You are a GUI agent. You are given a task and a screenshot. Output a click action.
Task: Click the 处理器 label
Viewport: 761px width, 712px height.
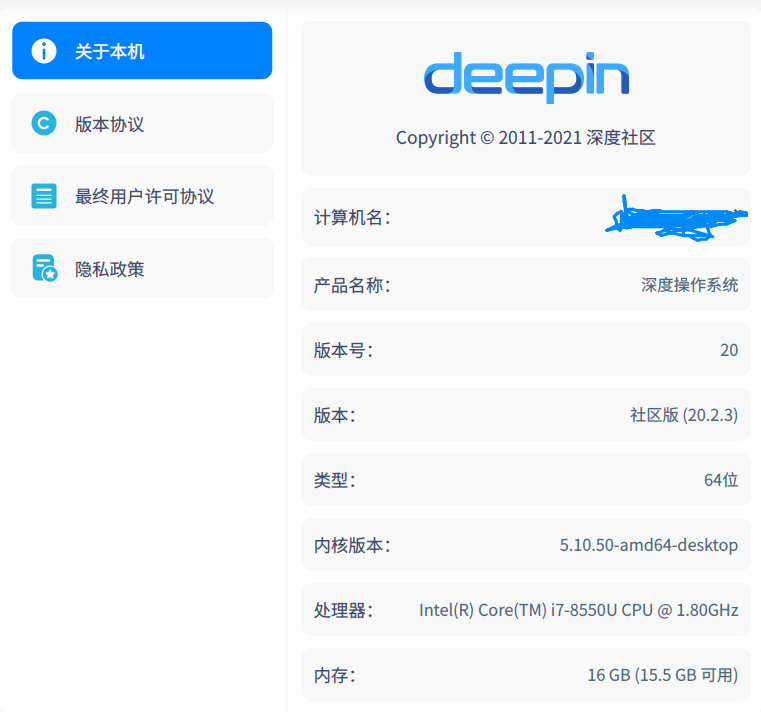tap(343, 610)
